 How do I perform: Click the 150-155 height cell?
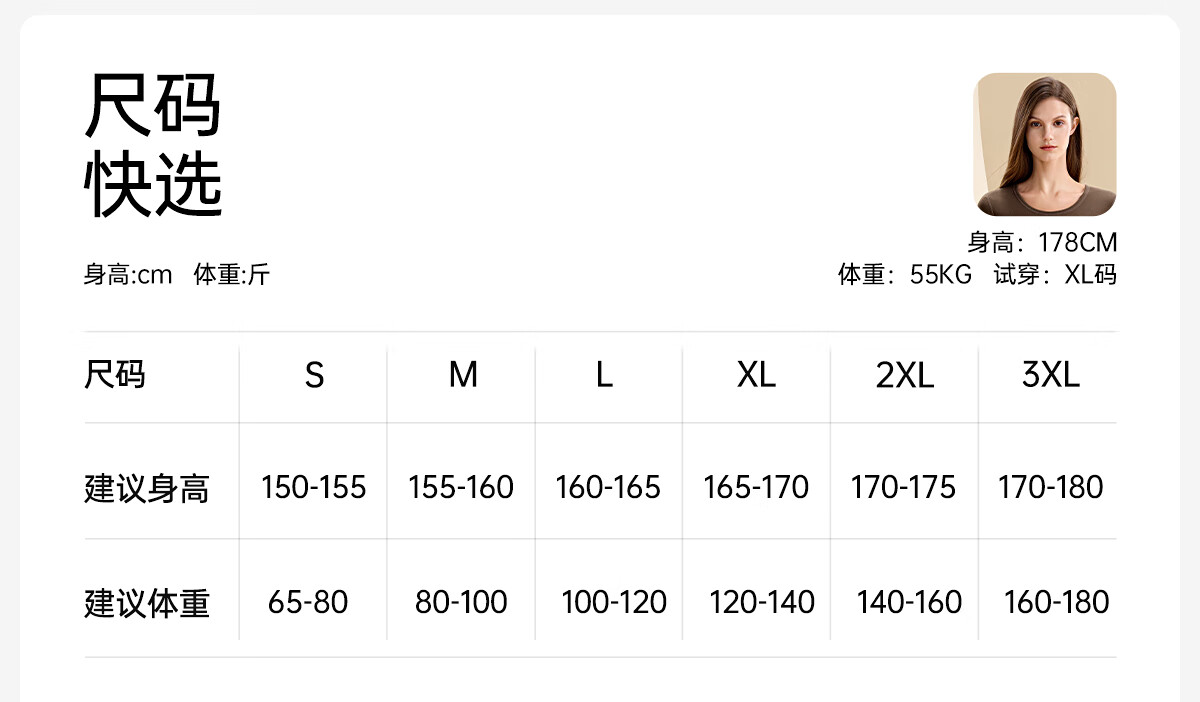pyautogui.click(x=314, y=488)
